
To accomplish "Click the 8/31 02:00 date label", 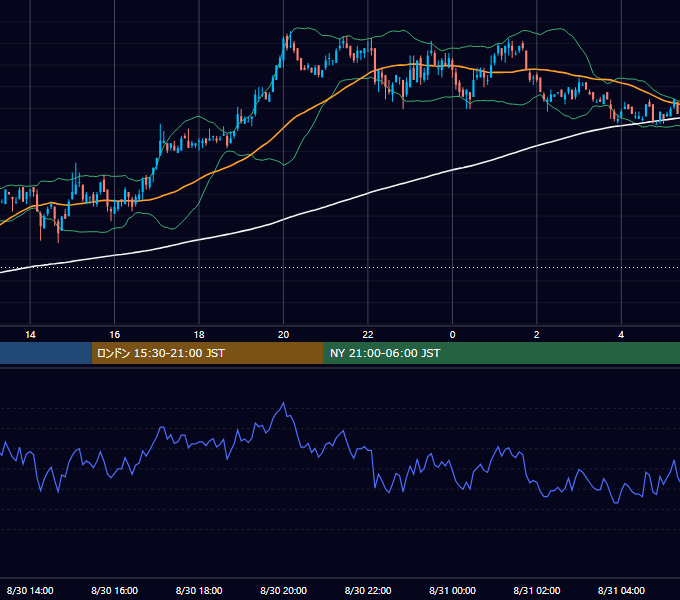I will click(x=536, y=590).
